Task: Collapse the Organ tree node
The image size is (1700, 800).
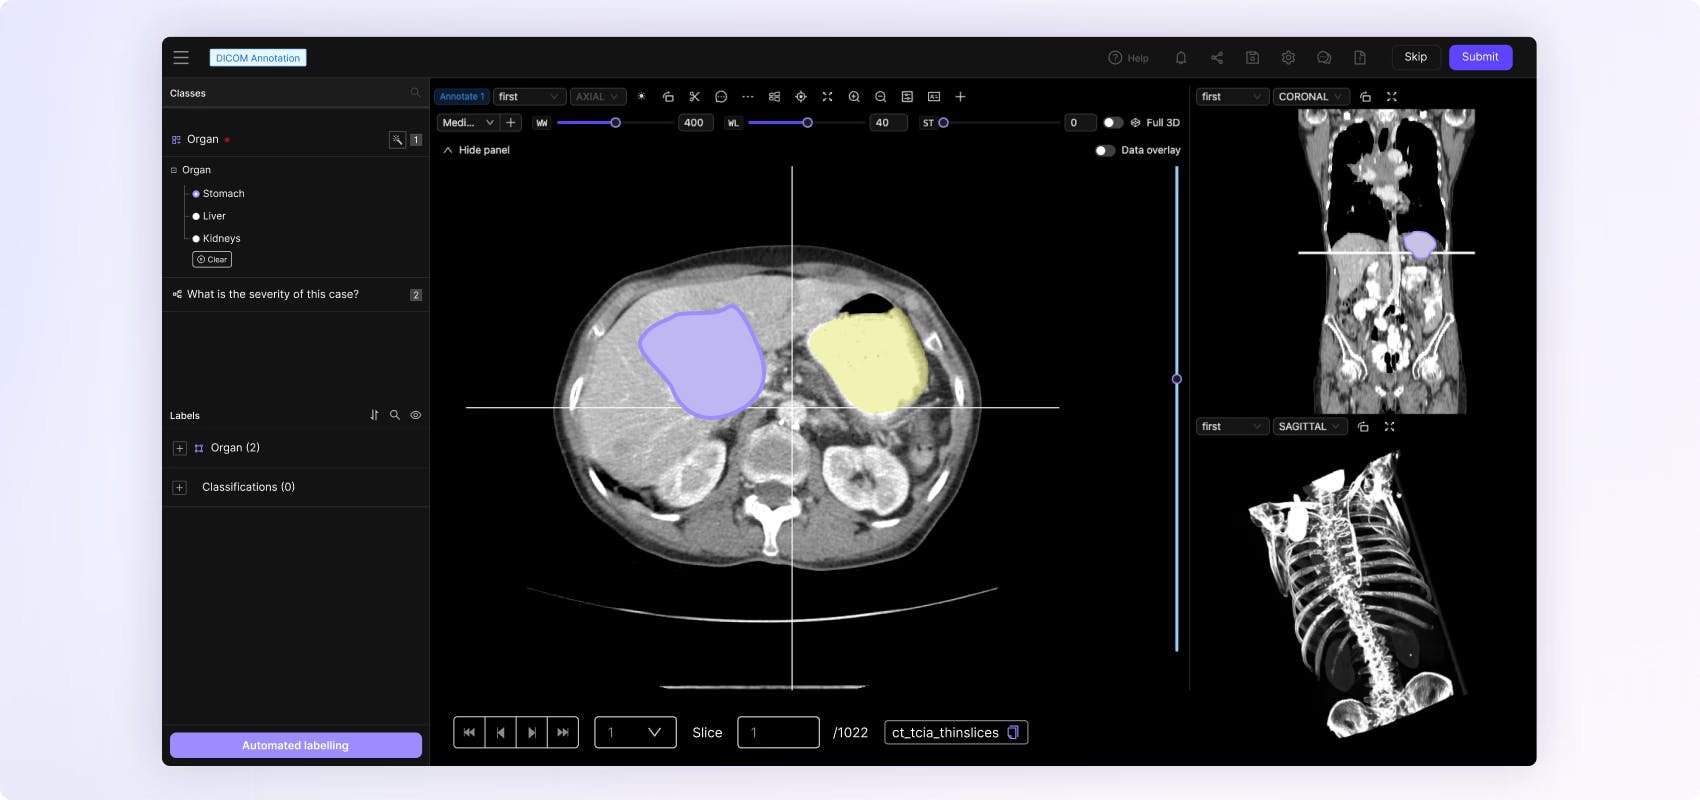Action: click(x=174, y=171)
